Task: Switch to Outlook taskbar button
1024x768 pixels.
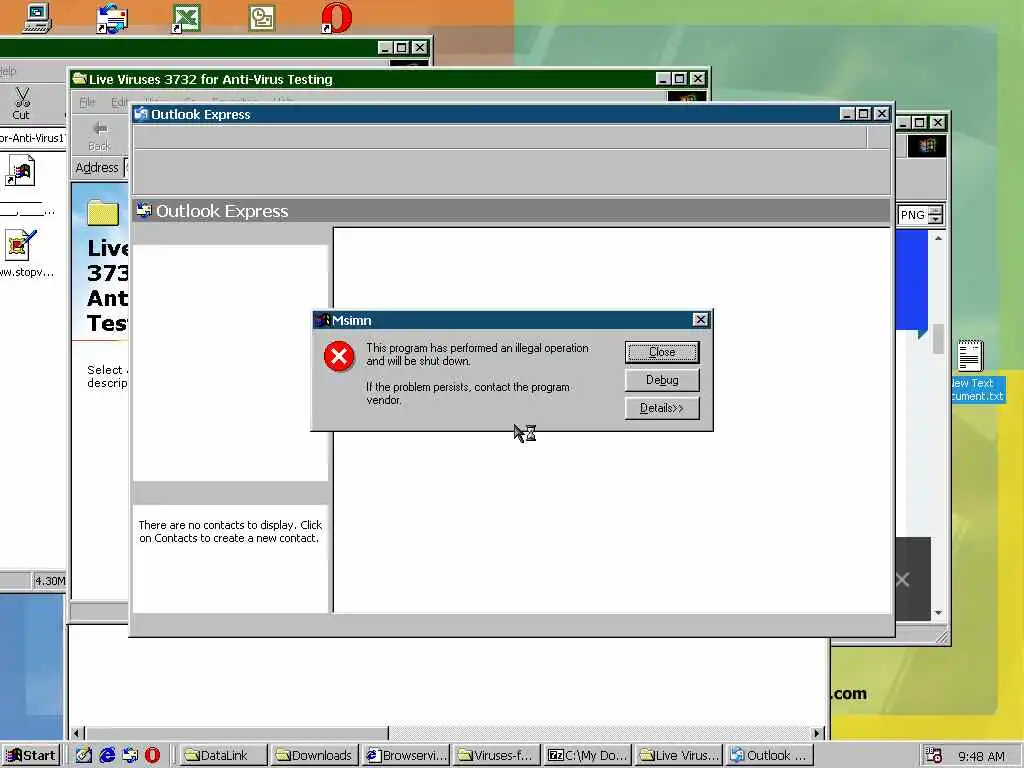Action: (769, 756)
